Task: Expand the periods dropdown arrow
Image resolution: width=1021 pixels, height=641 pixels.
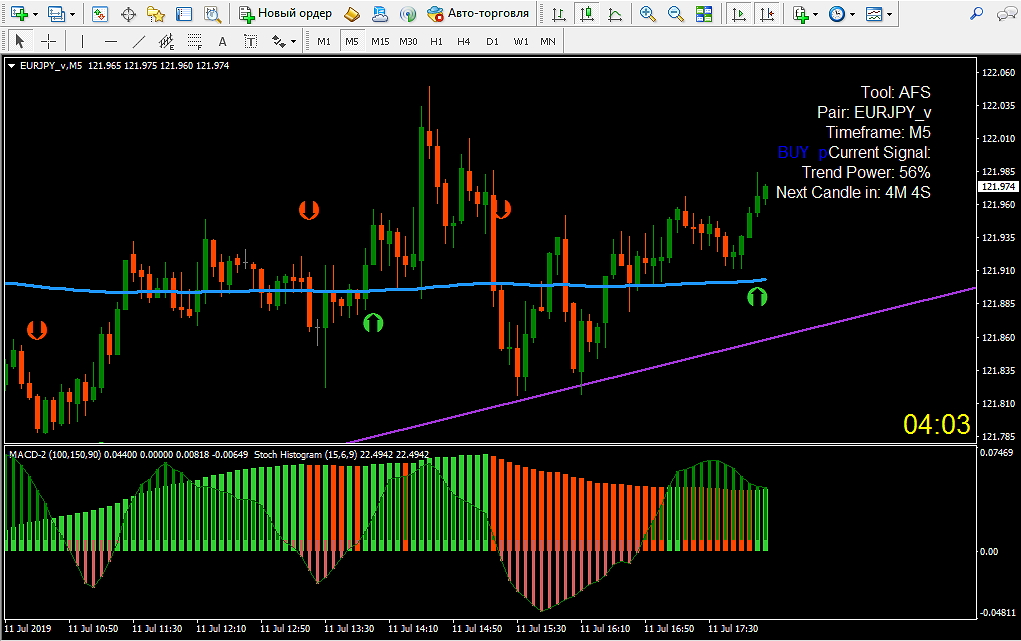Action: click(852, 14)
